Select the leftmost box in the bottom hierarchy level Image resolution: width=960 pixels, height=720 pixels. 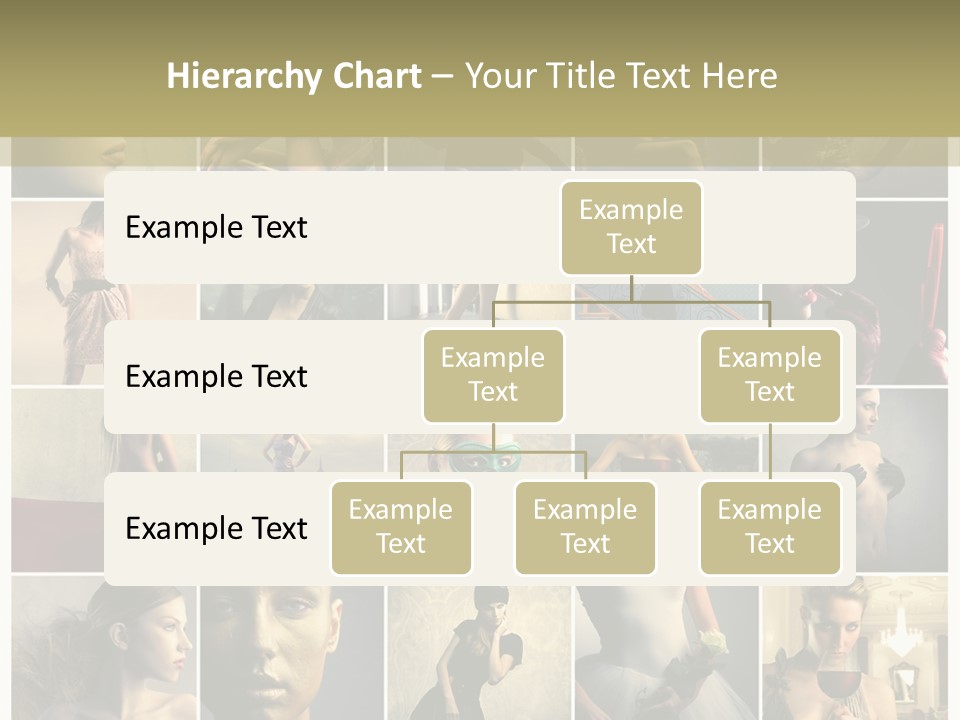click(401, 527)
